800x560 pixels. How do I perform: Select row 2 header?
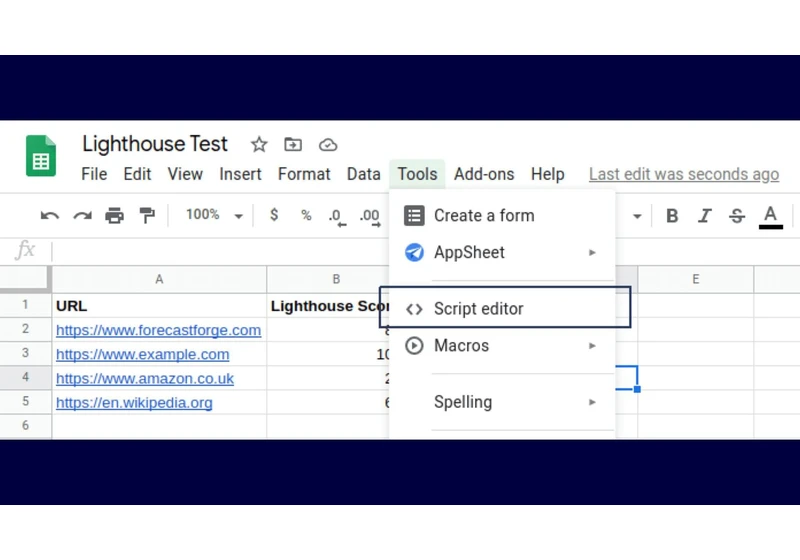click(x=25, y=329)
